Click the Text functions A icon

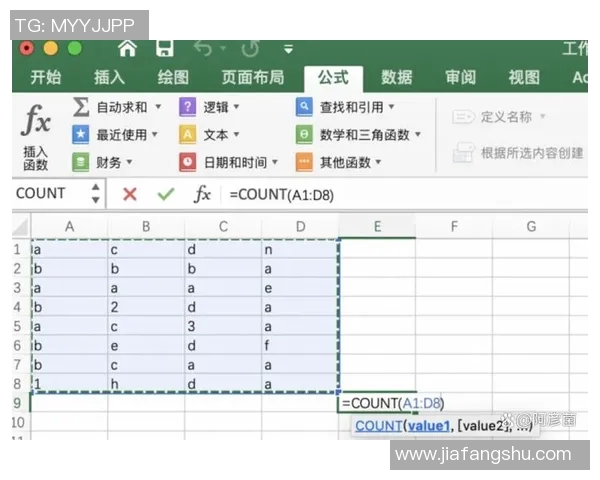pyautogui.click(x=188, y=134)
